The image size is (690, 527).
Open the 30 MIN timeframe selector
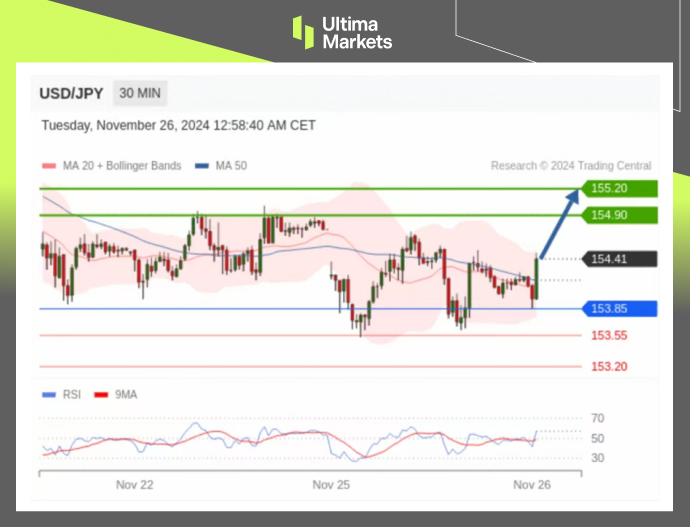click(139, 94)
